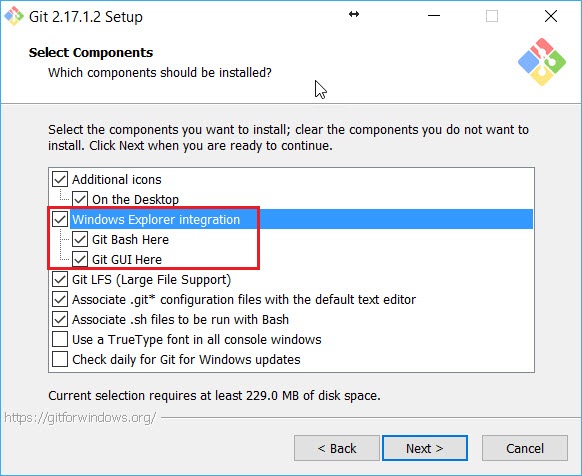Screen dimensions: 582x476
Task: Uncheck Git GUI Here option
Action: 80,259
